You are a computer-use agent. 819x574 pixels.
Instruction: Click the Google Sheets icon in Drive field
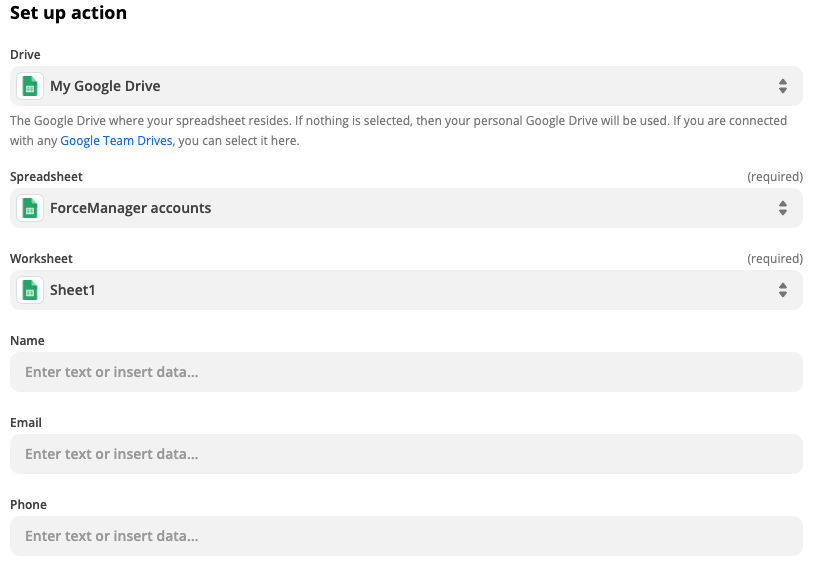click(x=30, y=86)
